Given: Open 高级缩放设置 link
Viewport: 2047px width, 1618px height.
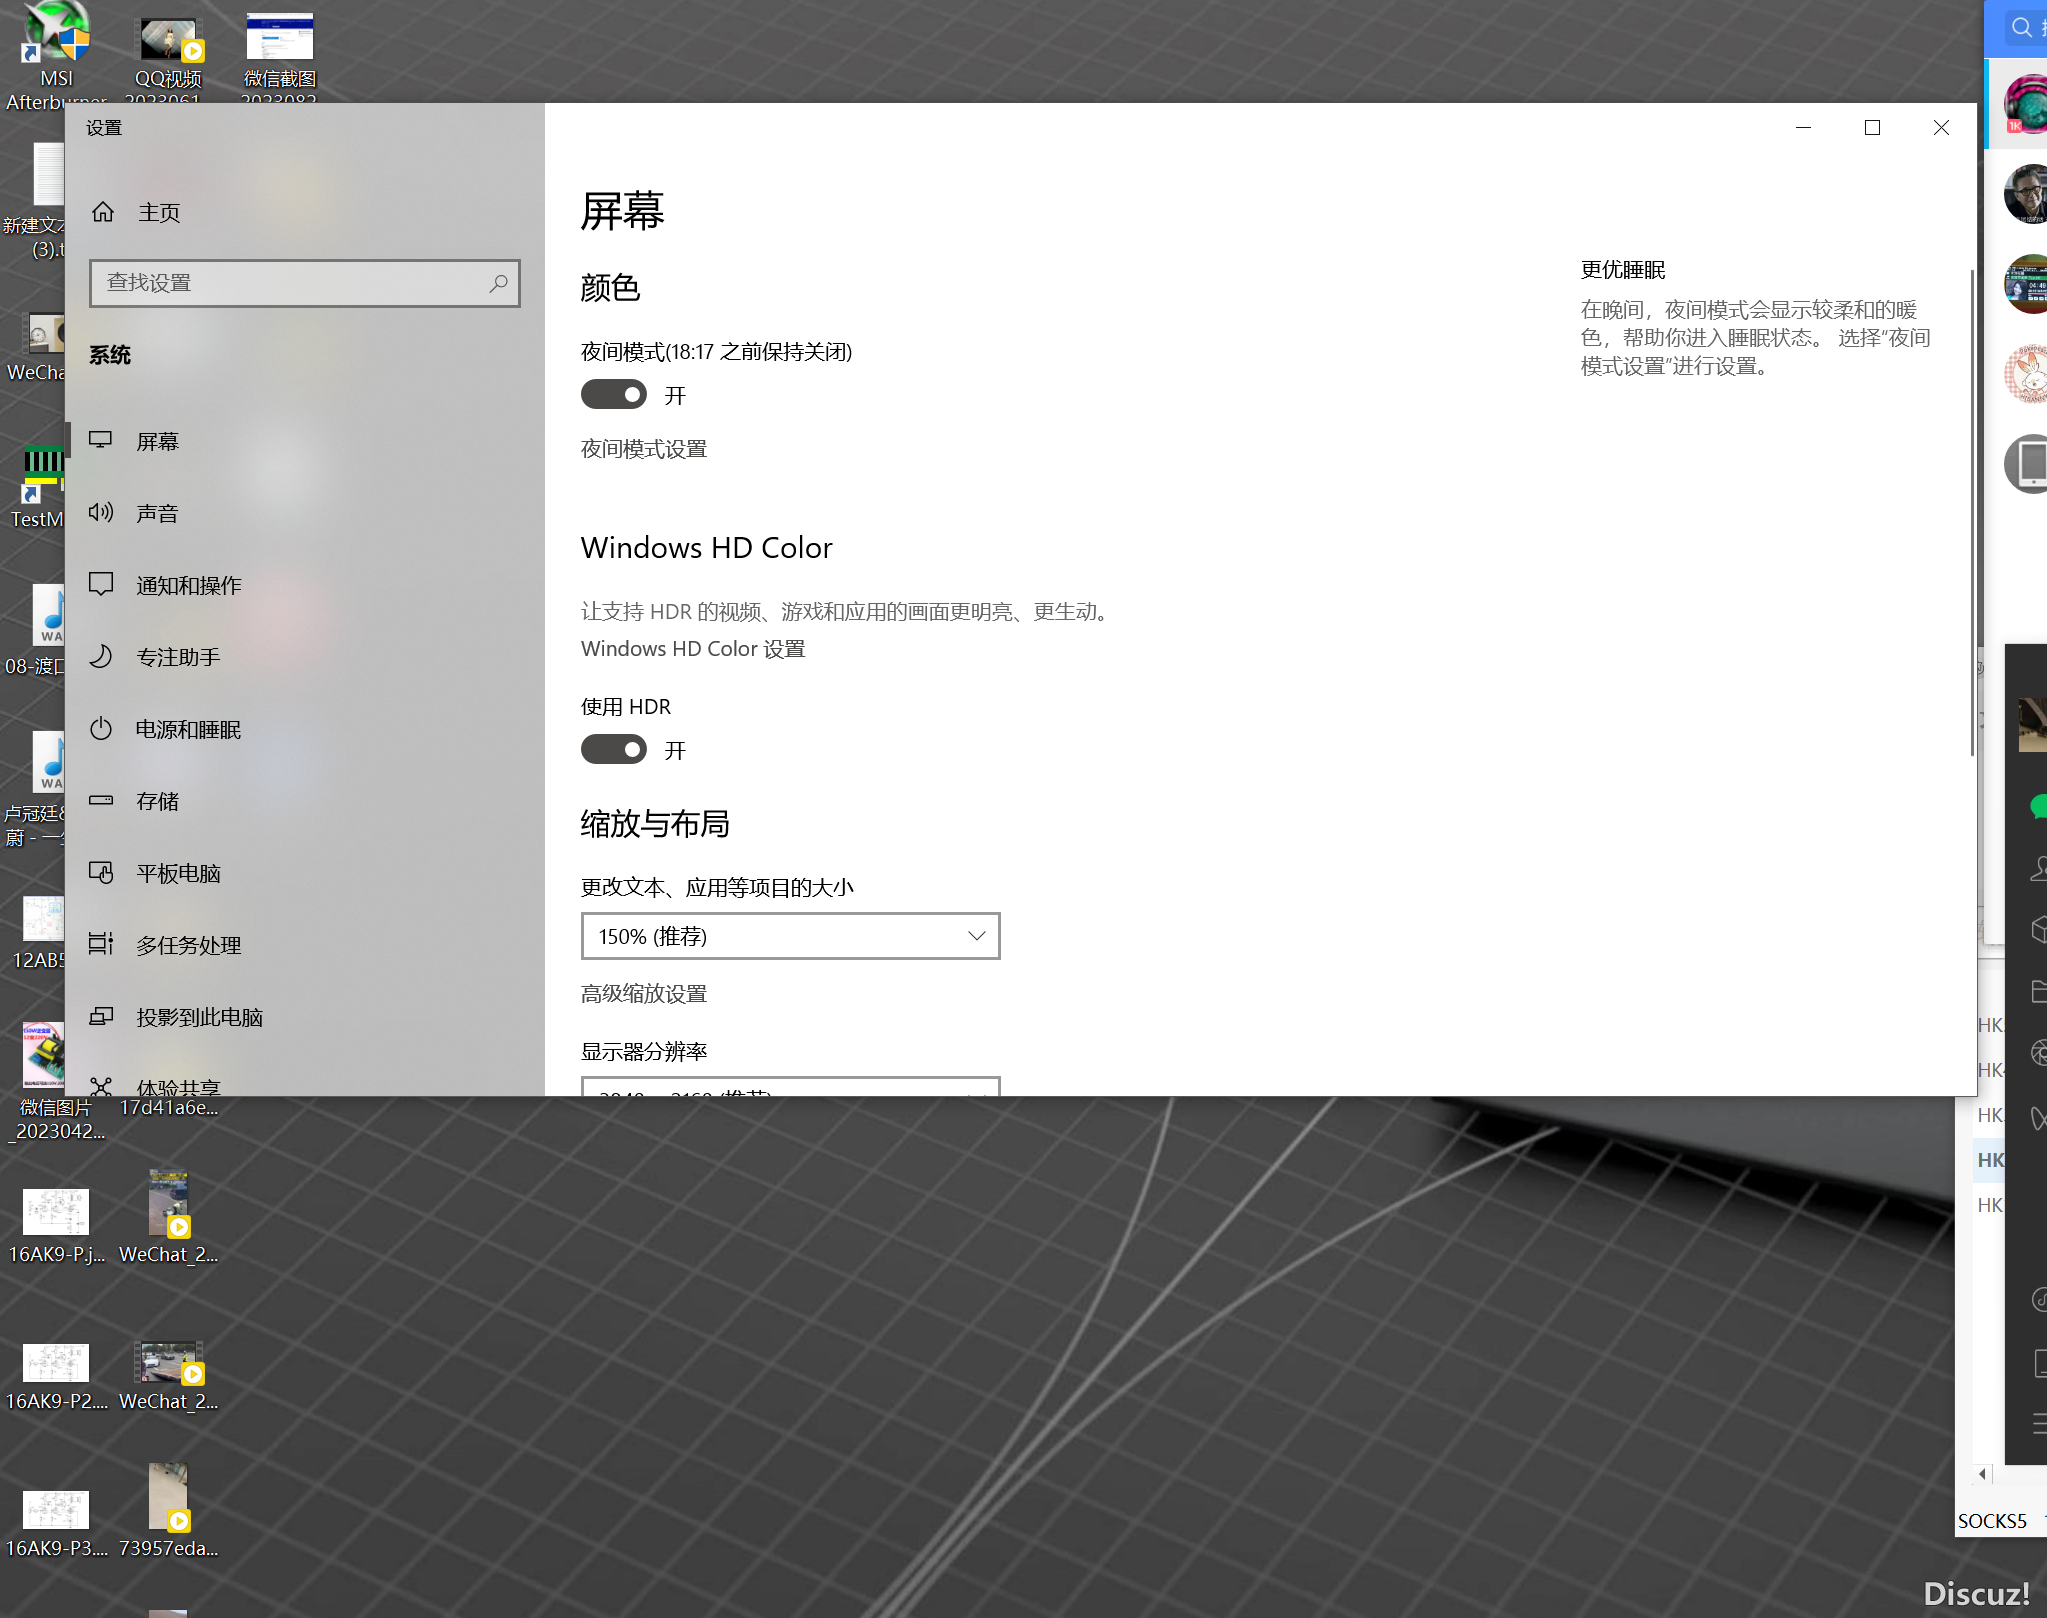Looking at the screenshot, I should tap(644, 994).
